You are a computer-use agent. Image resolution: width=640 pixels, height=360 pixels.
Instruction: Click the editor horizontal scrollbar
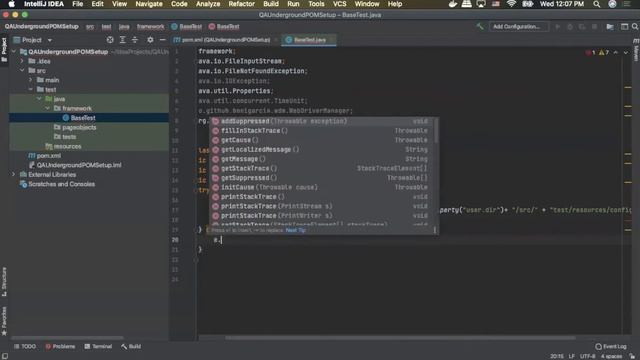pyautogui.click(x=400, y=338)
